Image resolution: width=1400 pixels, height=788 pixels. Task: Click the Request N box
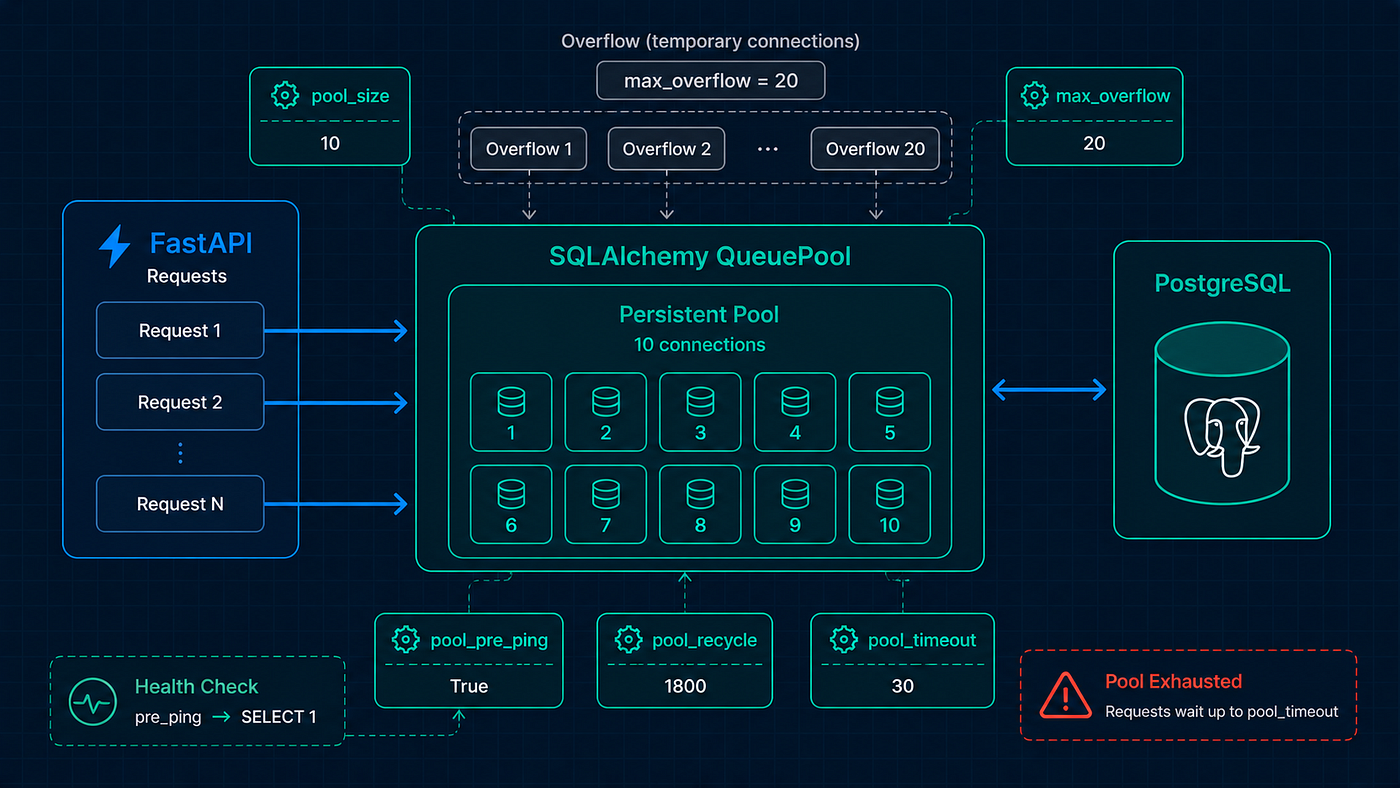[x=180, y=504]
